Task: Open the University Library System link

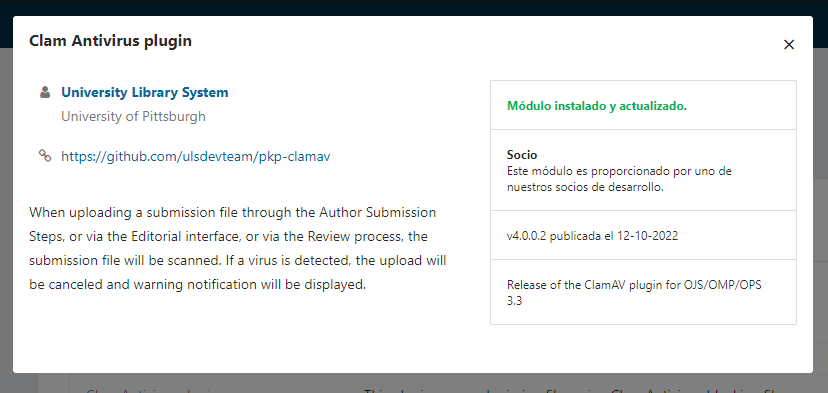Action: point(145,92)
